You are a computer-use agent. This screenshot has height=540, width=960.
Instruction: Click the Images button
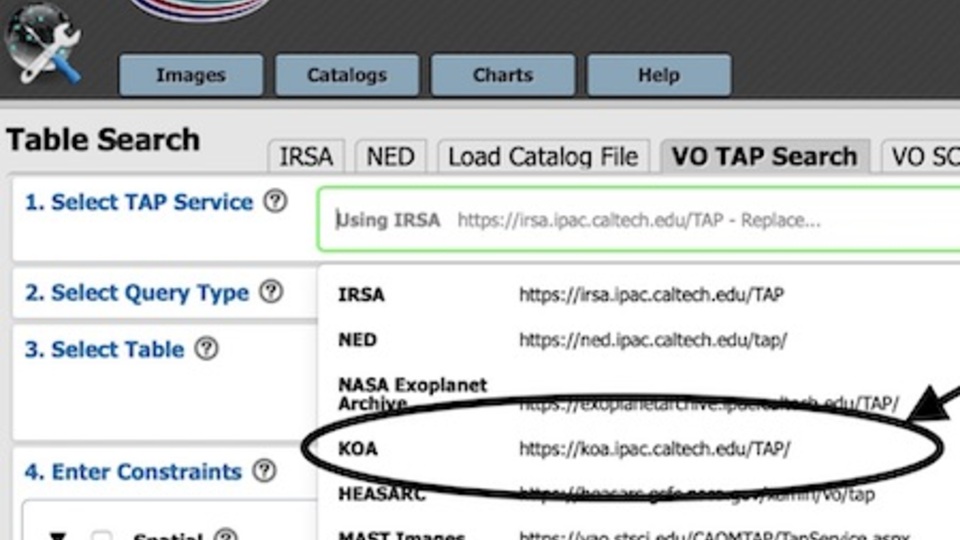pyautogui.click(x=190, y=75)
